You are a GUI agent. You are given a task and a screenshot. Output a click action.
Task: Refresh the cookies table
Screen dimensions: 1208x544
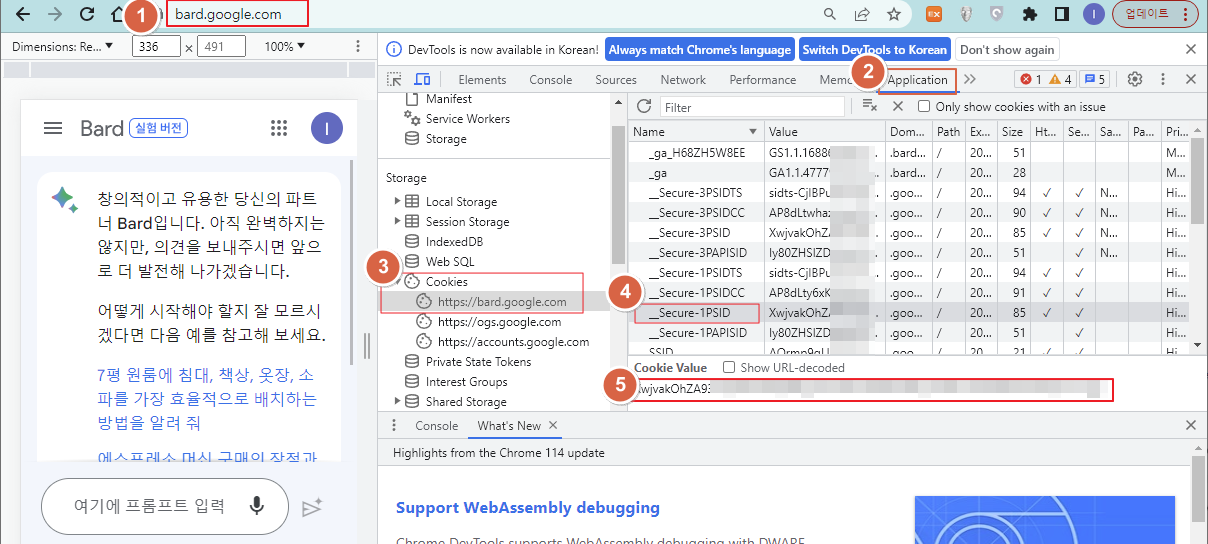pyautogui.click(x=644, y=106)
